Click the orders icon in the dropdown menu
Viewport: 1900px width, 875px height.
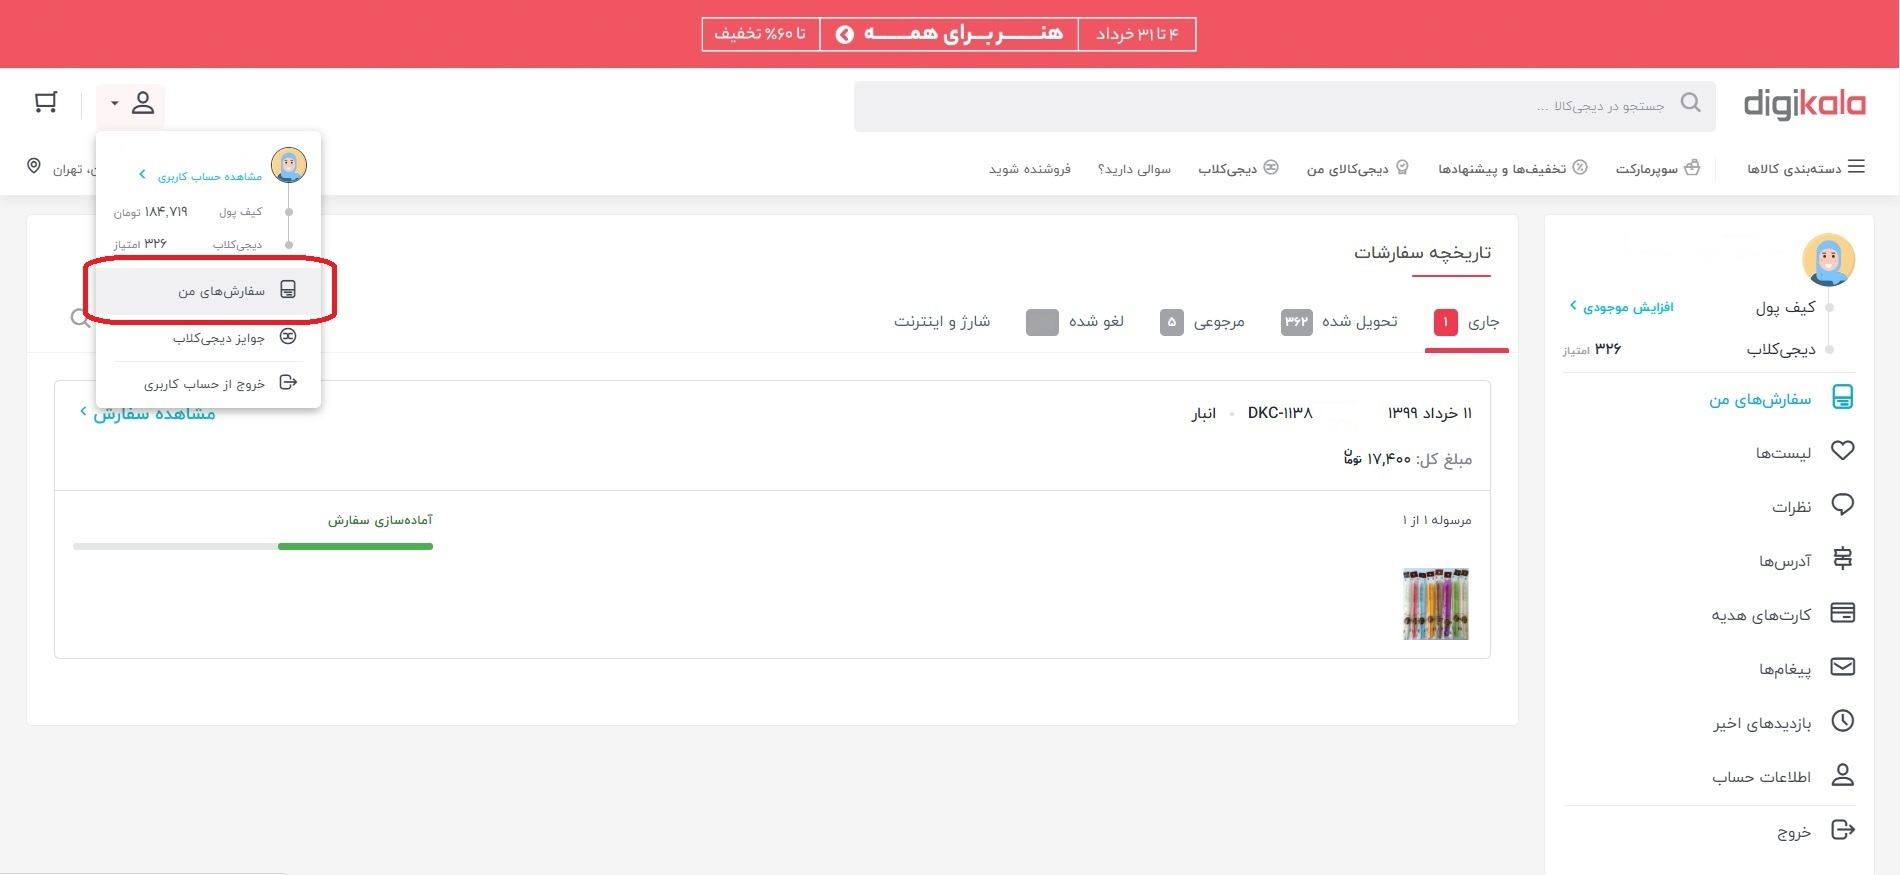click(x=288, y=289)
